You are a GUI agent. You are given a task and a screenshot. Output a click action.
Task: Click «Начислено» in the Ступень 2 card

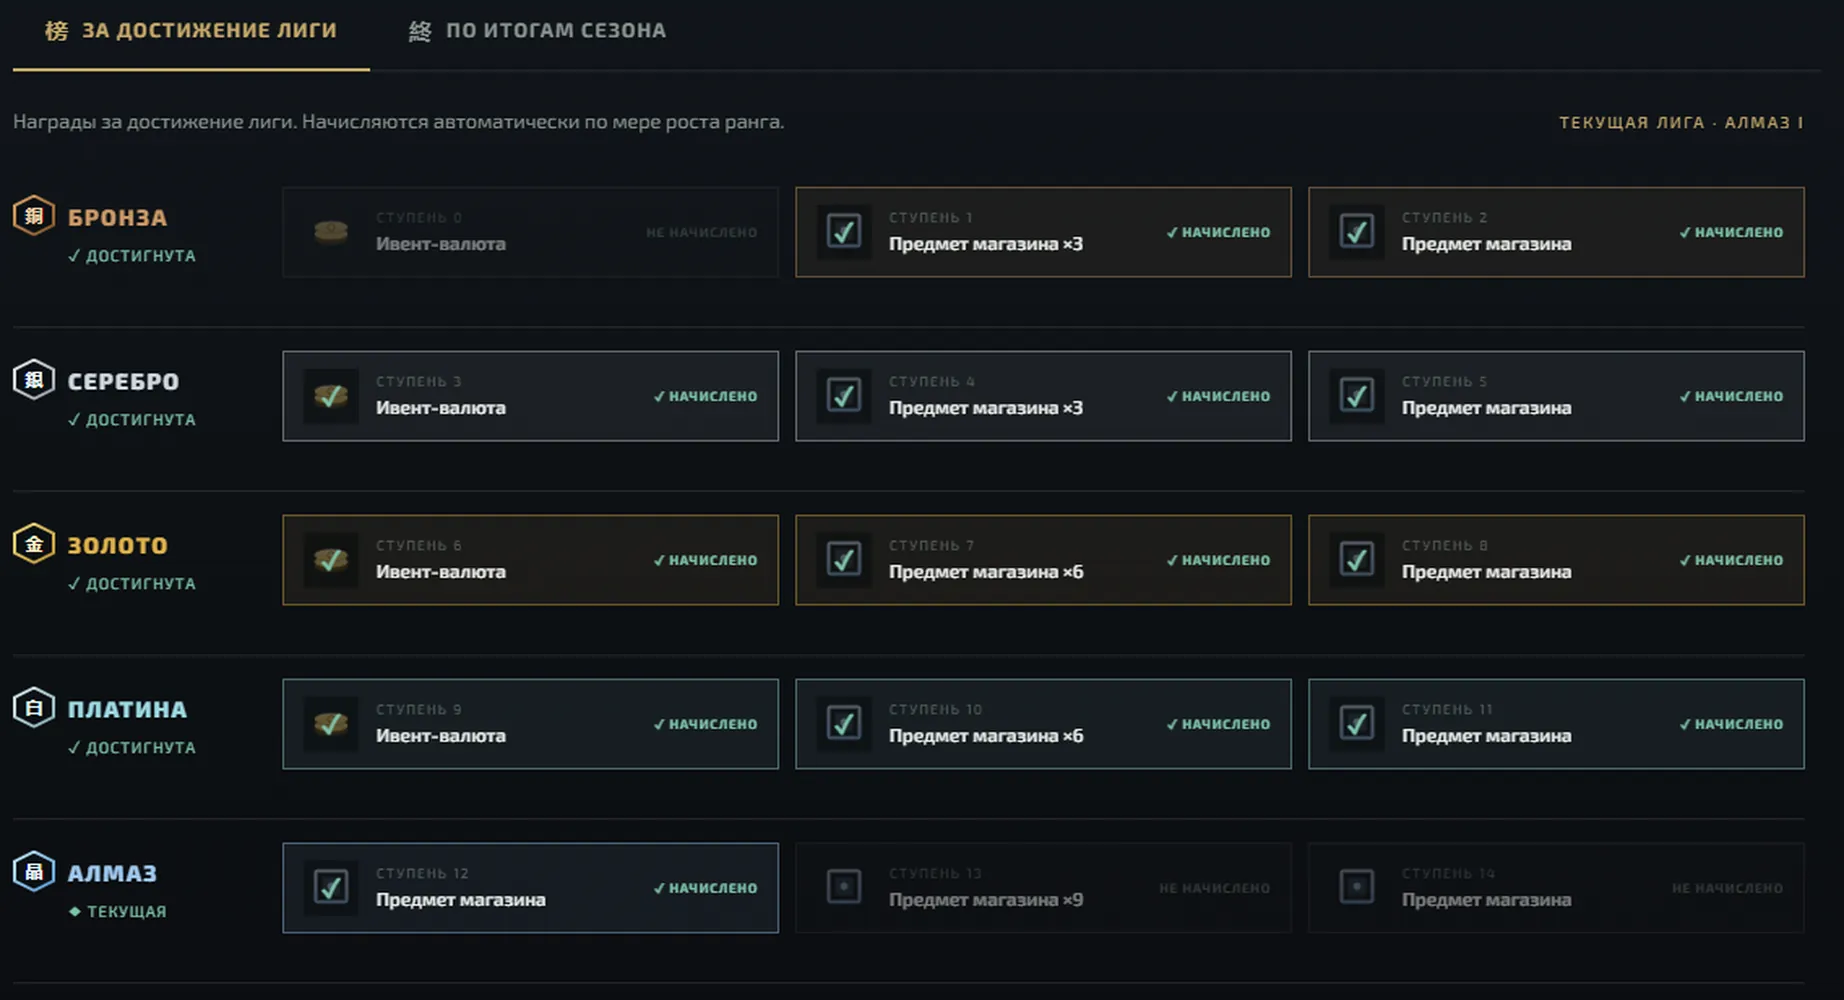click(1731, 232)
